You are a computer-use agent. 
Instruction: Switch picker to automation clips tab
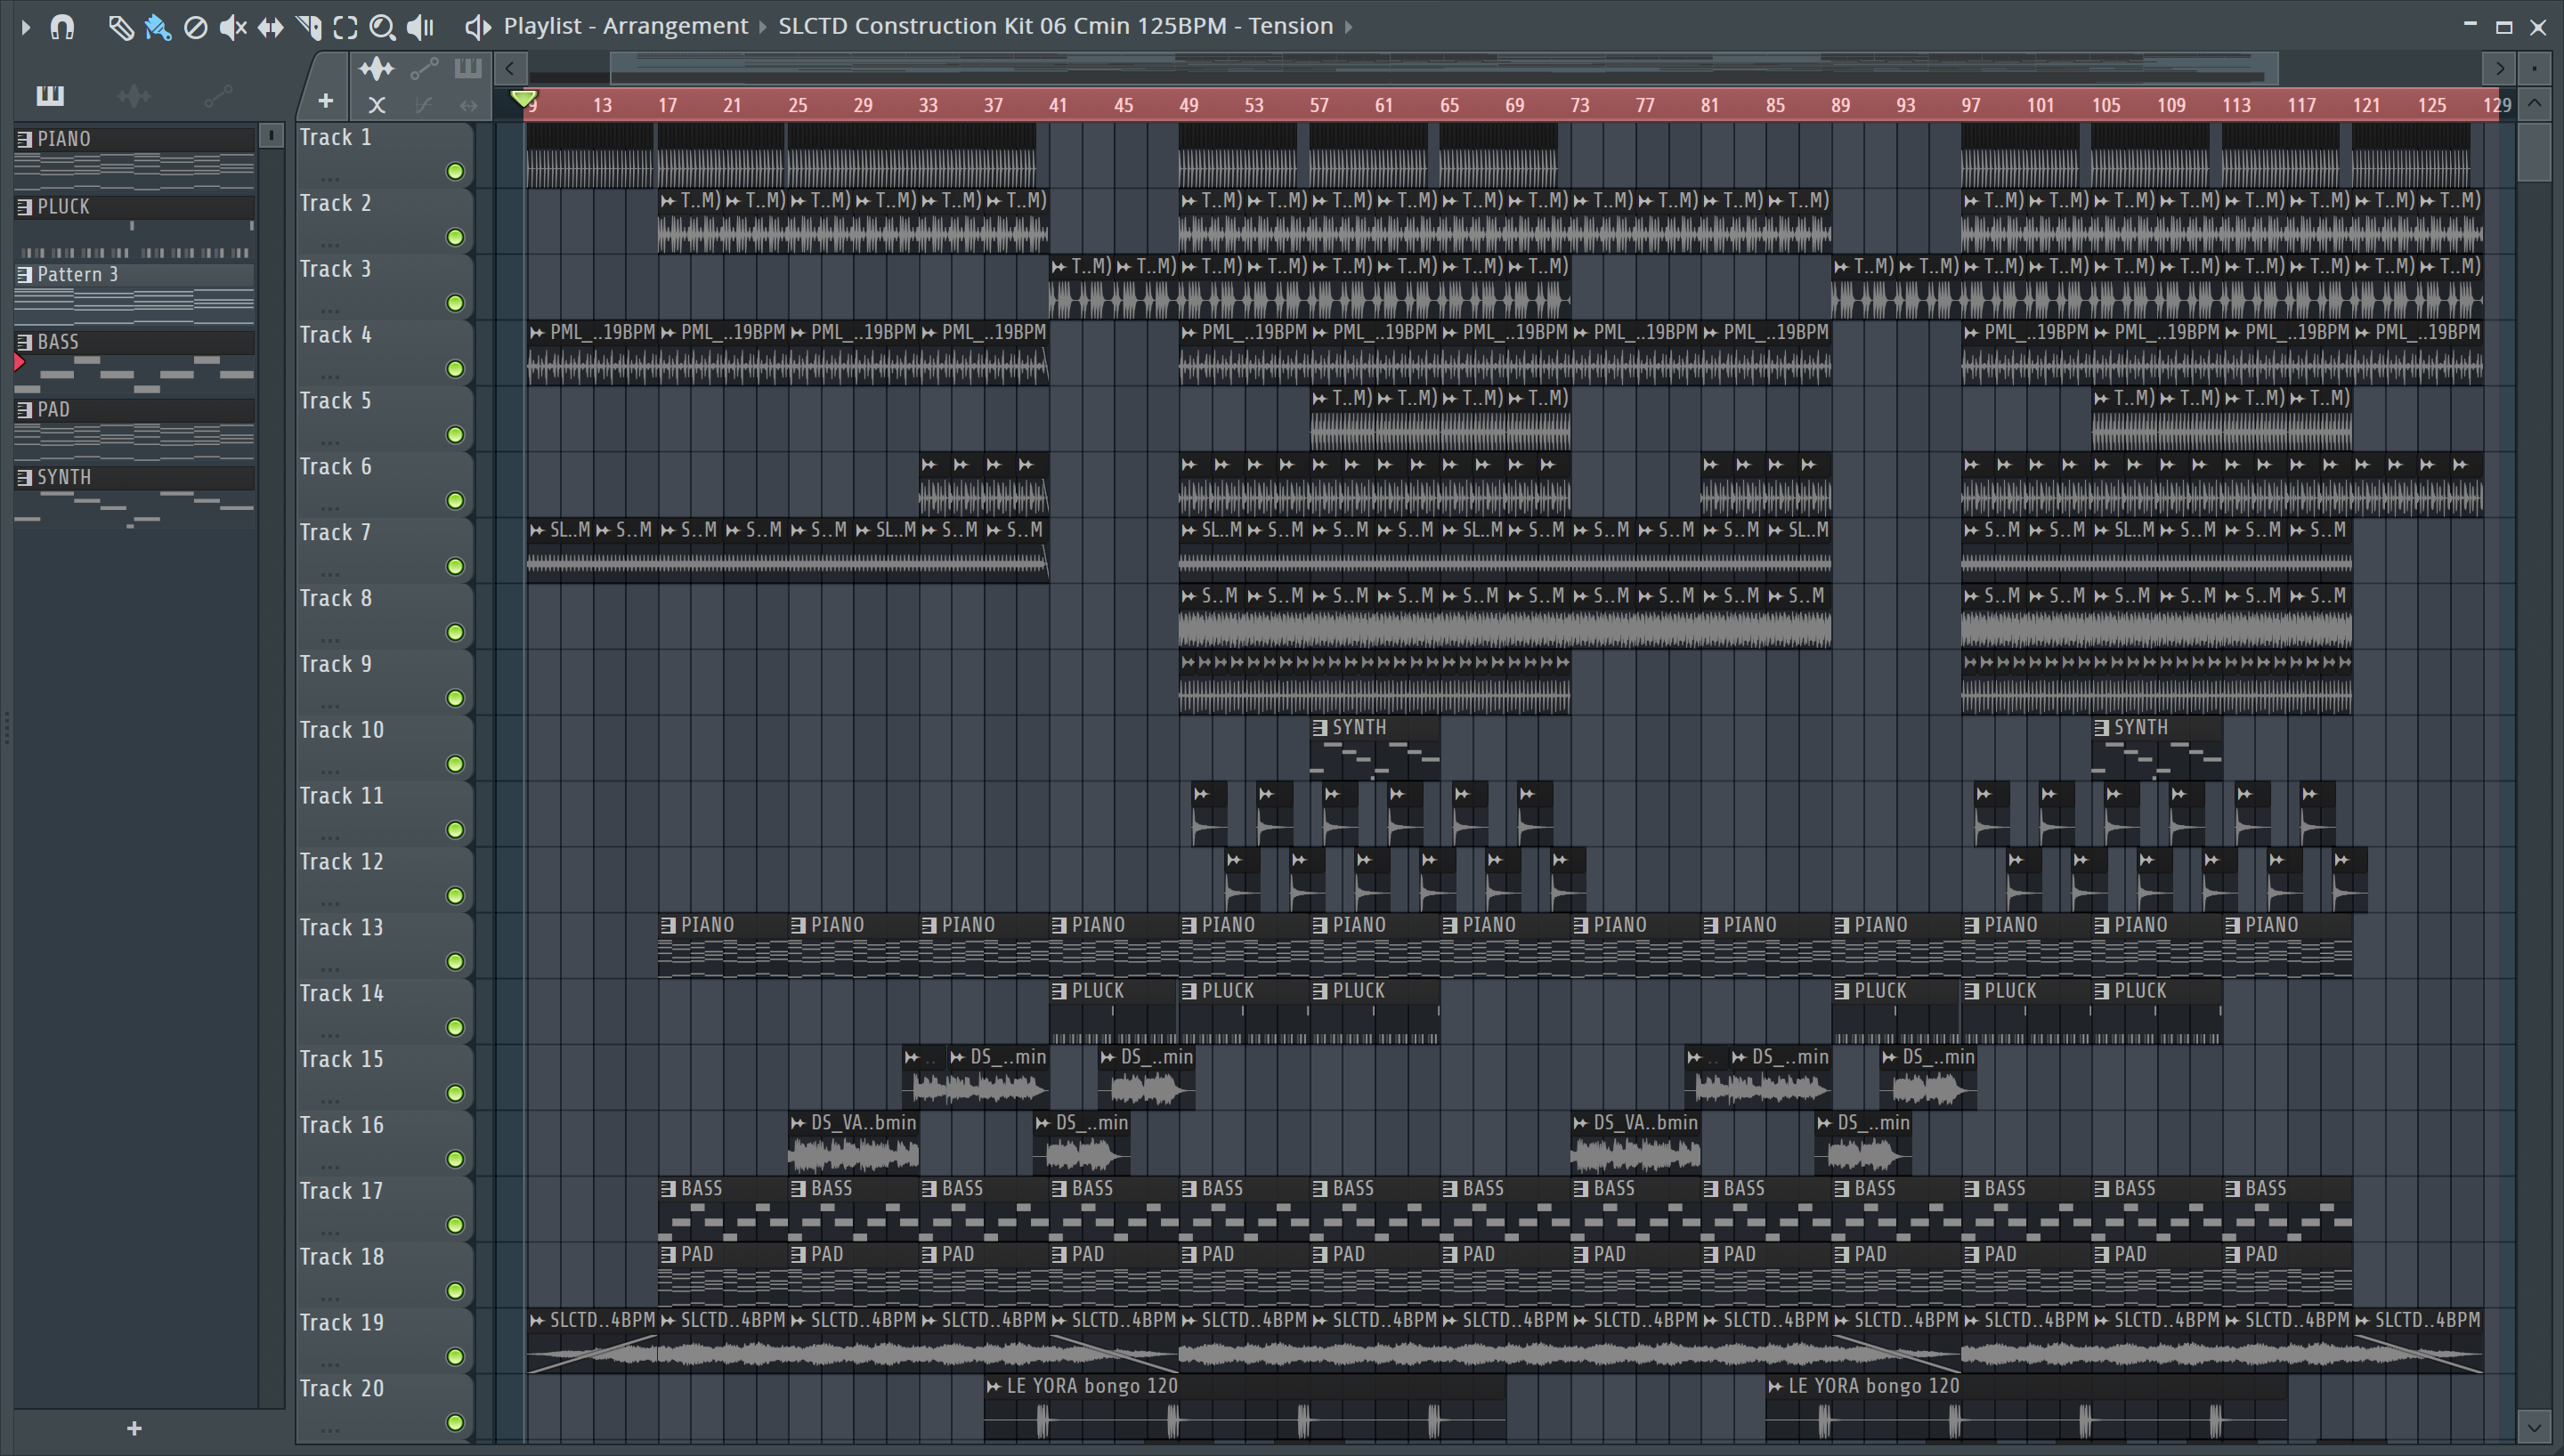(218, 96)
